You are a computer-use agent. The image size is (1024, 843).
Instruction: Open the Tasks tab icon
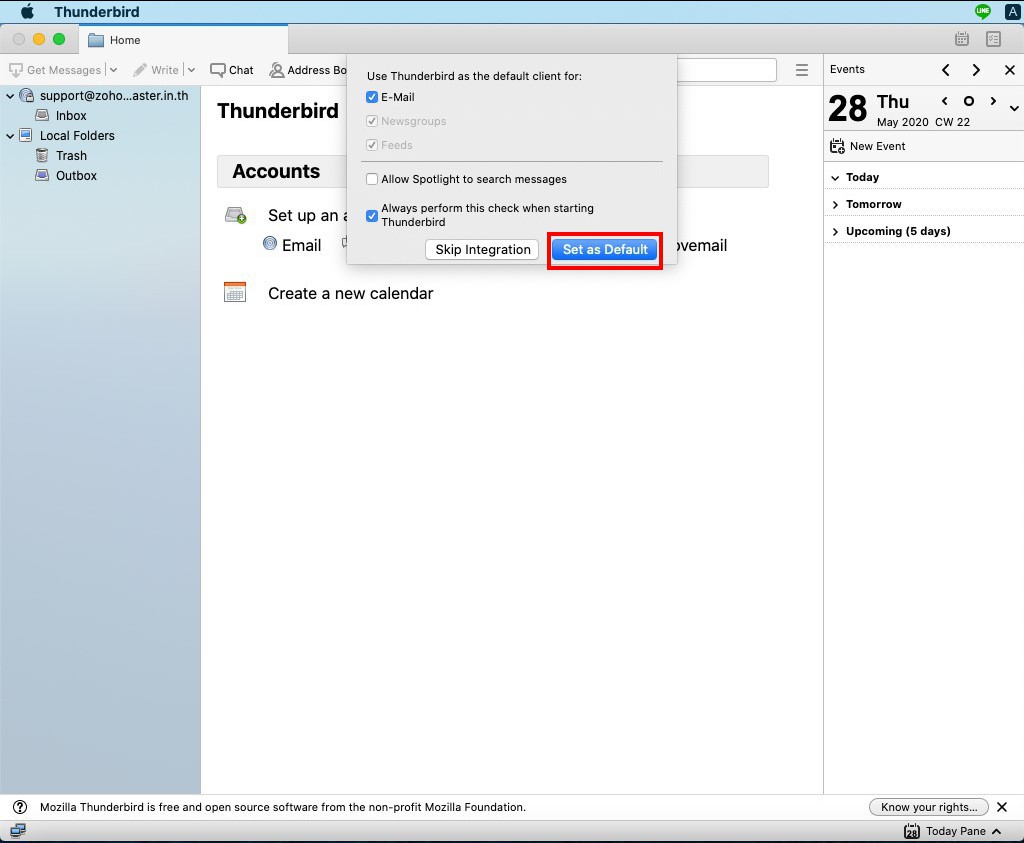(x=993, y=39)
